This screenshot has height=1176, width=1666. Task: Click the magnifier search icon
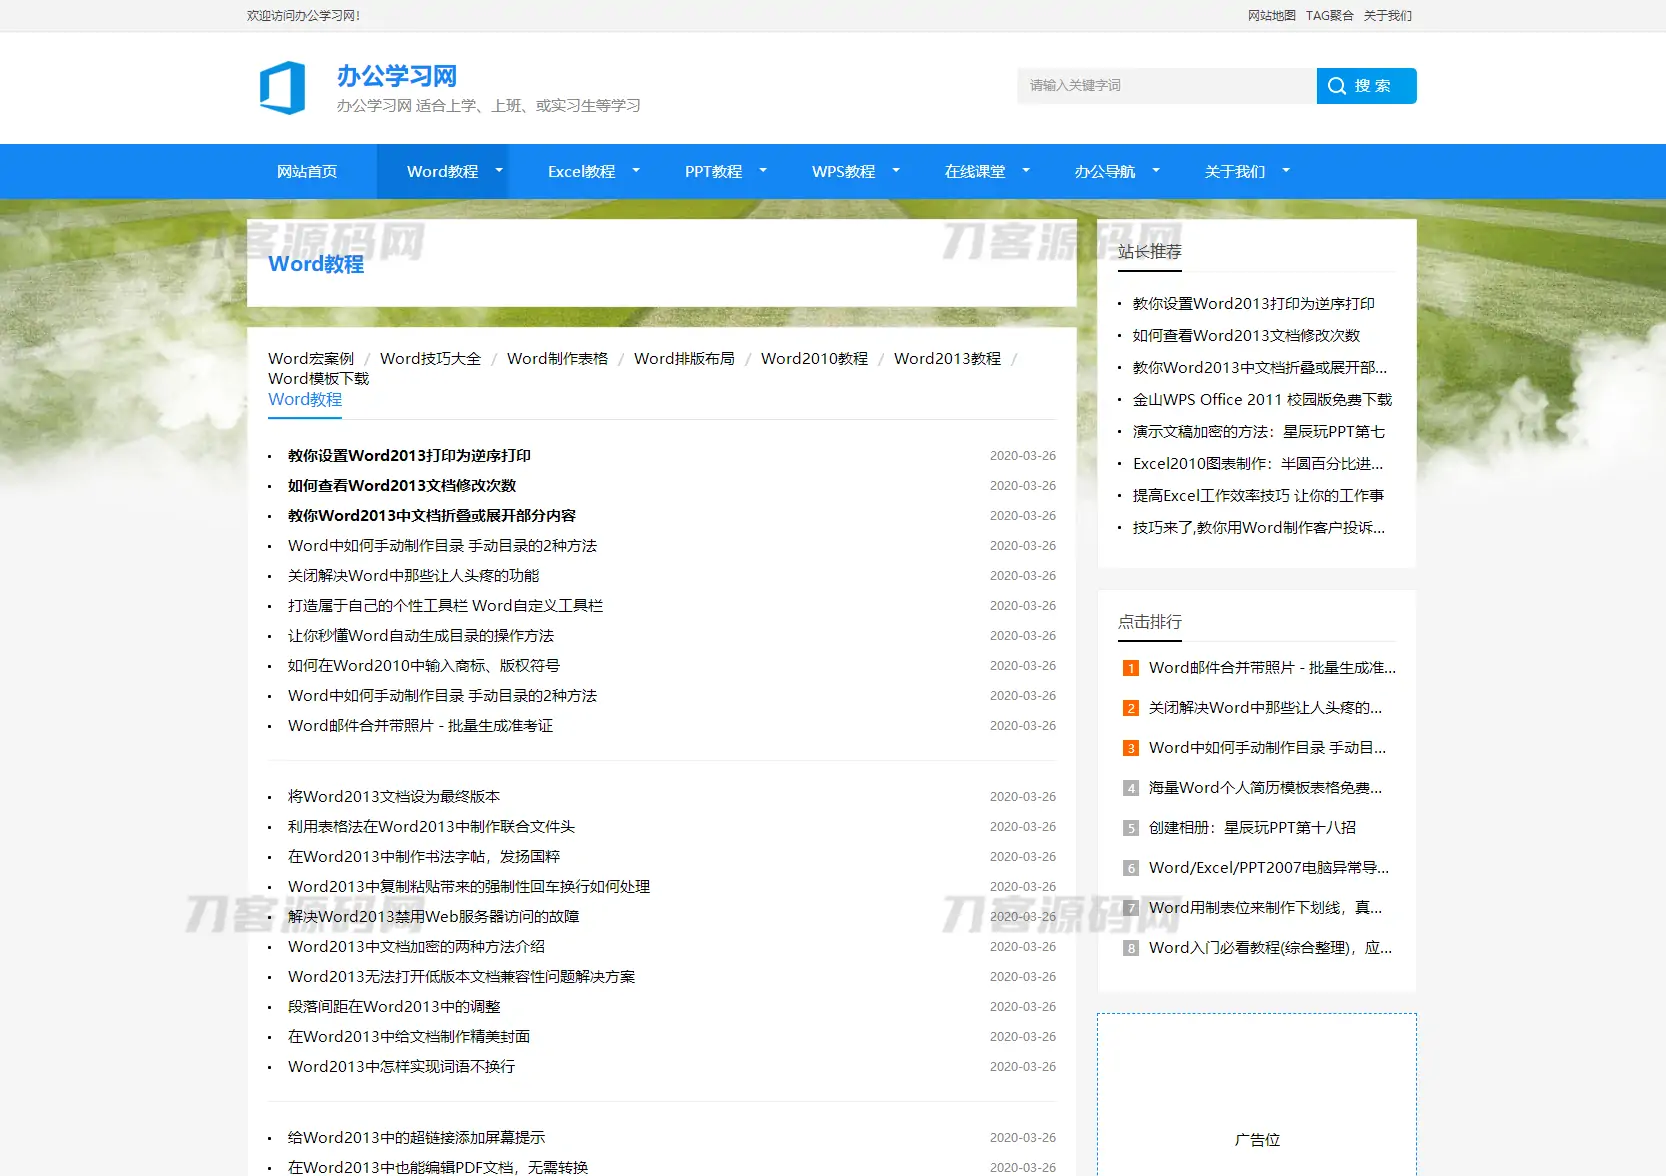(1337, 85)
